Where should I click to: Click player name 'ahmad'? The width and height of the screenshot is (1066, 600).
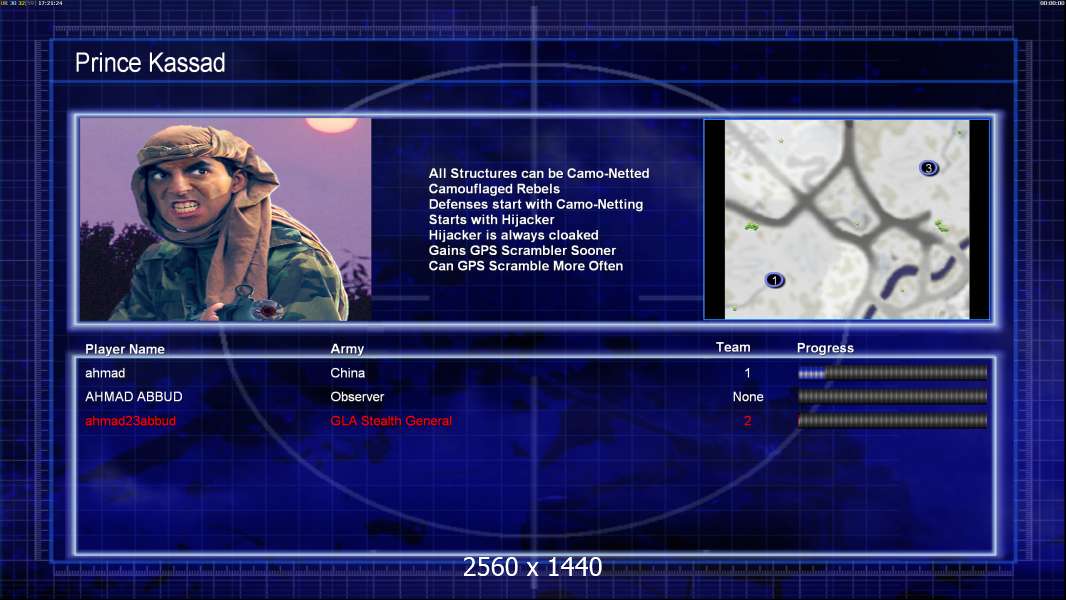(105, 373)
